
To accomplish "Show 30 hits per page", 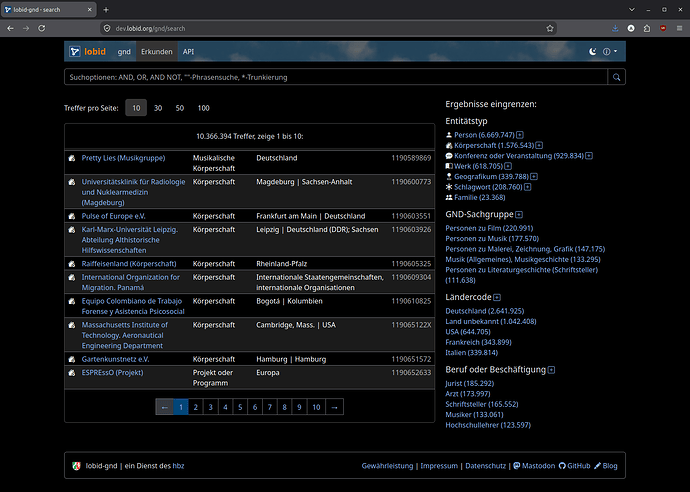I will coord(158,108).
